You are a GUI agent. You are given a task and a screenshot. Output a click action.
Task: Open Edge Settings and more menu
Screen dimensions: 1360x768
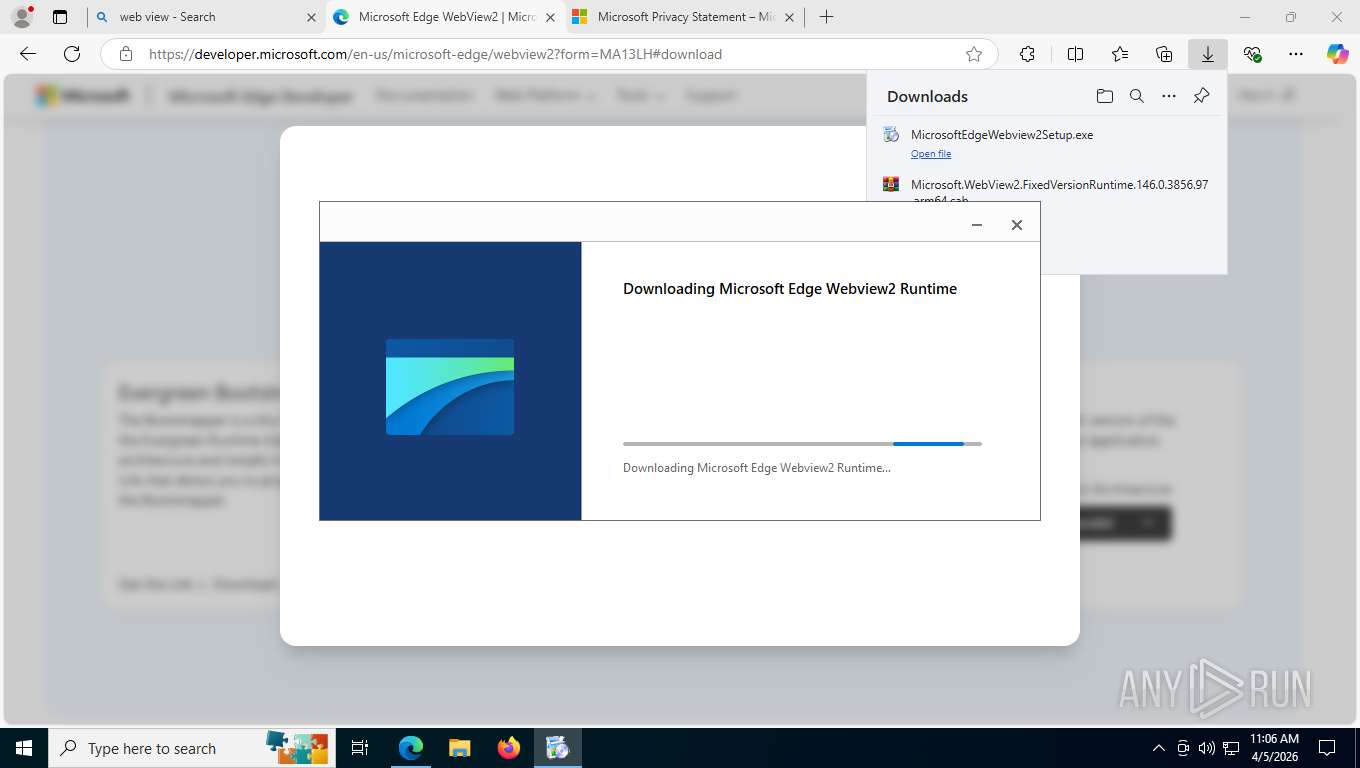coord(1296,54)
